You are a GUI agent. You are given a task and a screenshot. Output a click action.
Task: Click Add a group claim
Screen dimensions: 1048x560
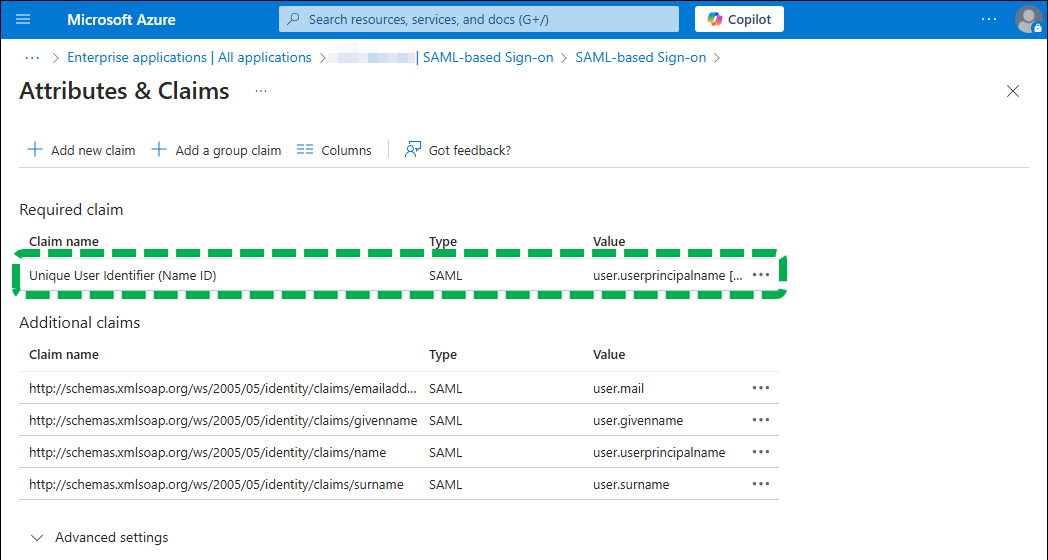tap(216, 150)
